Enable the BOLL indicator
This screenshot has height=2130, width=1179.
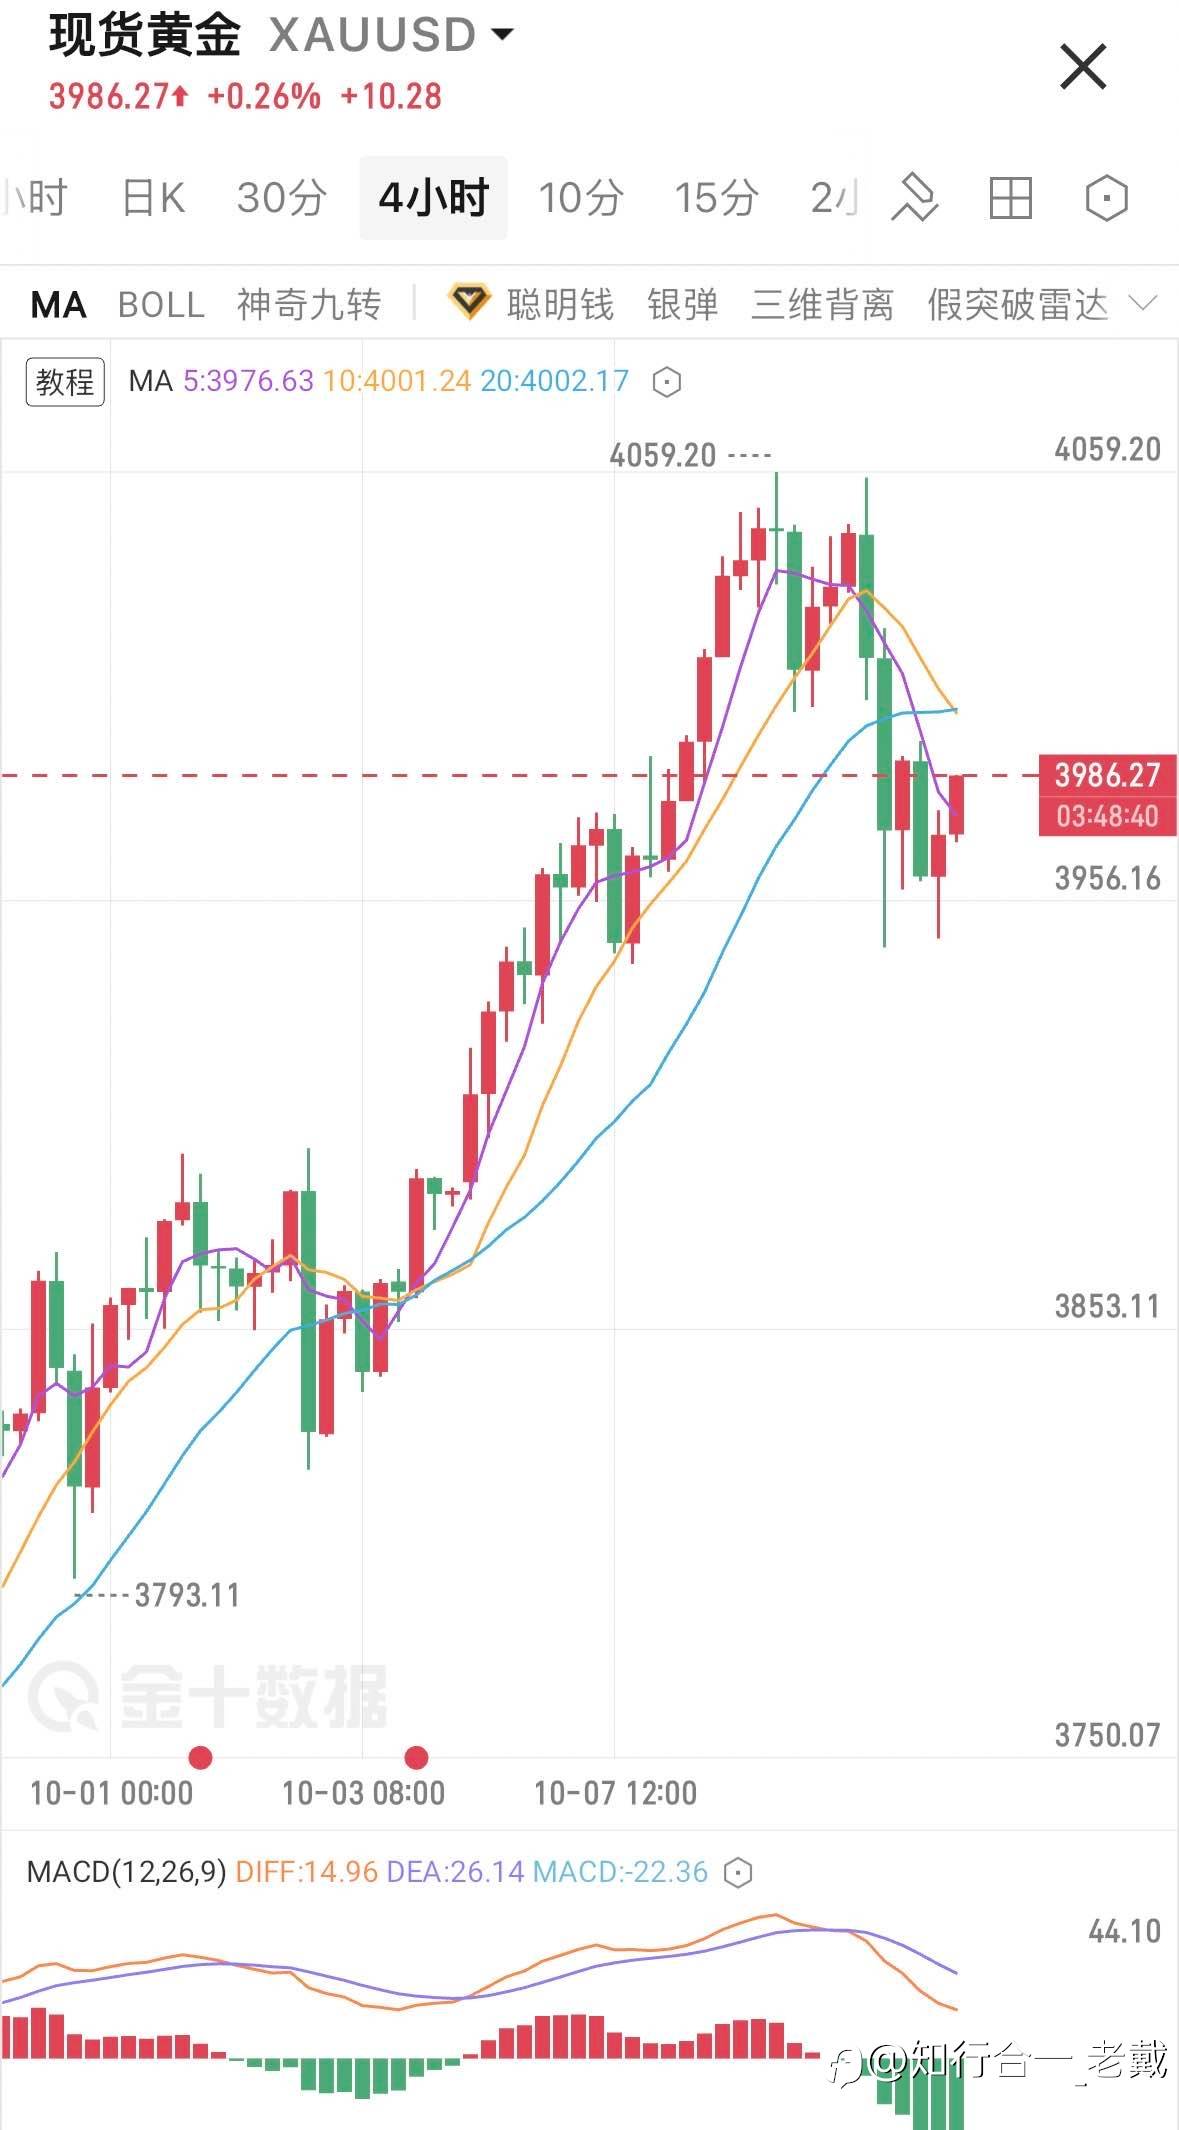tap(161, 304)
